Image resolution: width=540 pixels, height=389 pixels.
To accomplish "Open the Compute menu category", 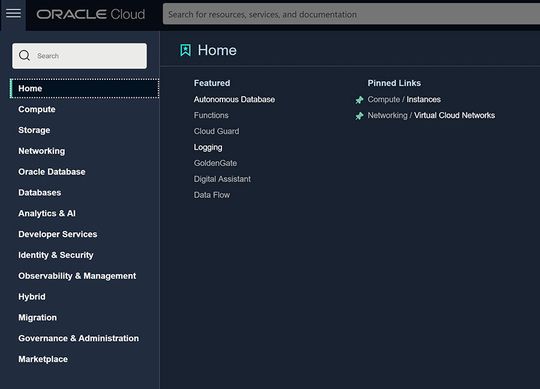I will point(37,109).
